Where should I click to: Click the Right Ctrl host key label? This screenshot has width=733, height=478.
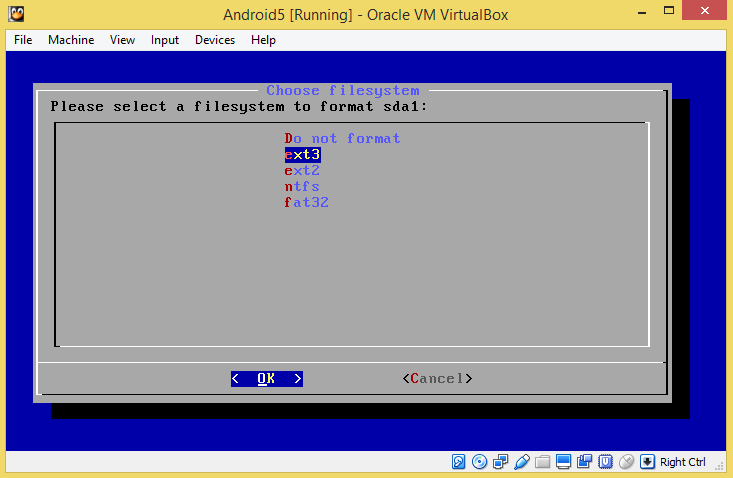pos(683,462)
